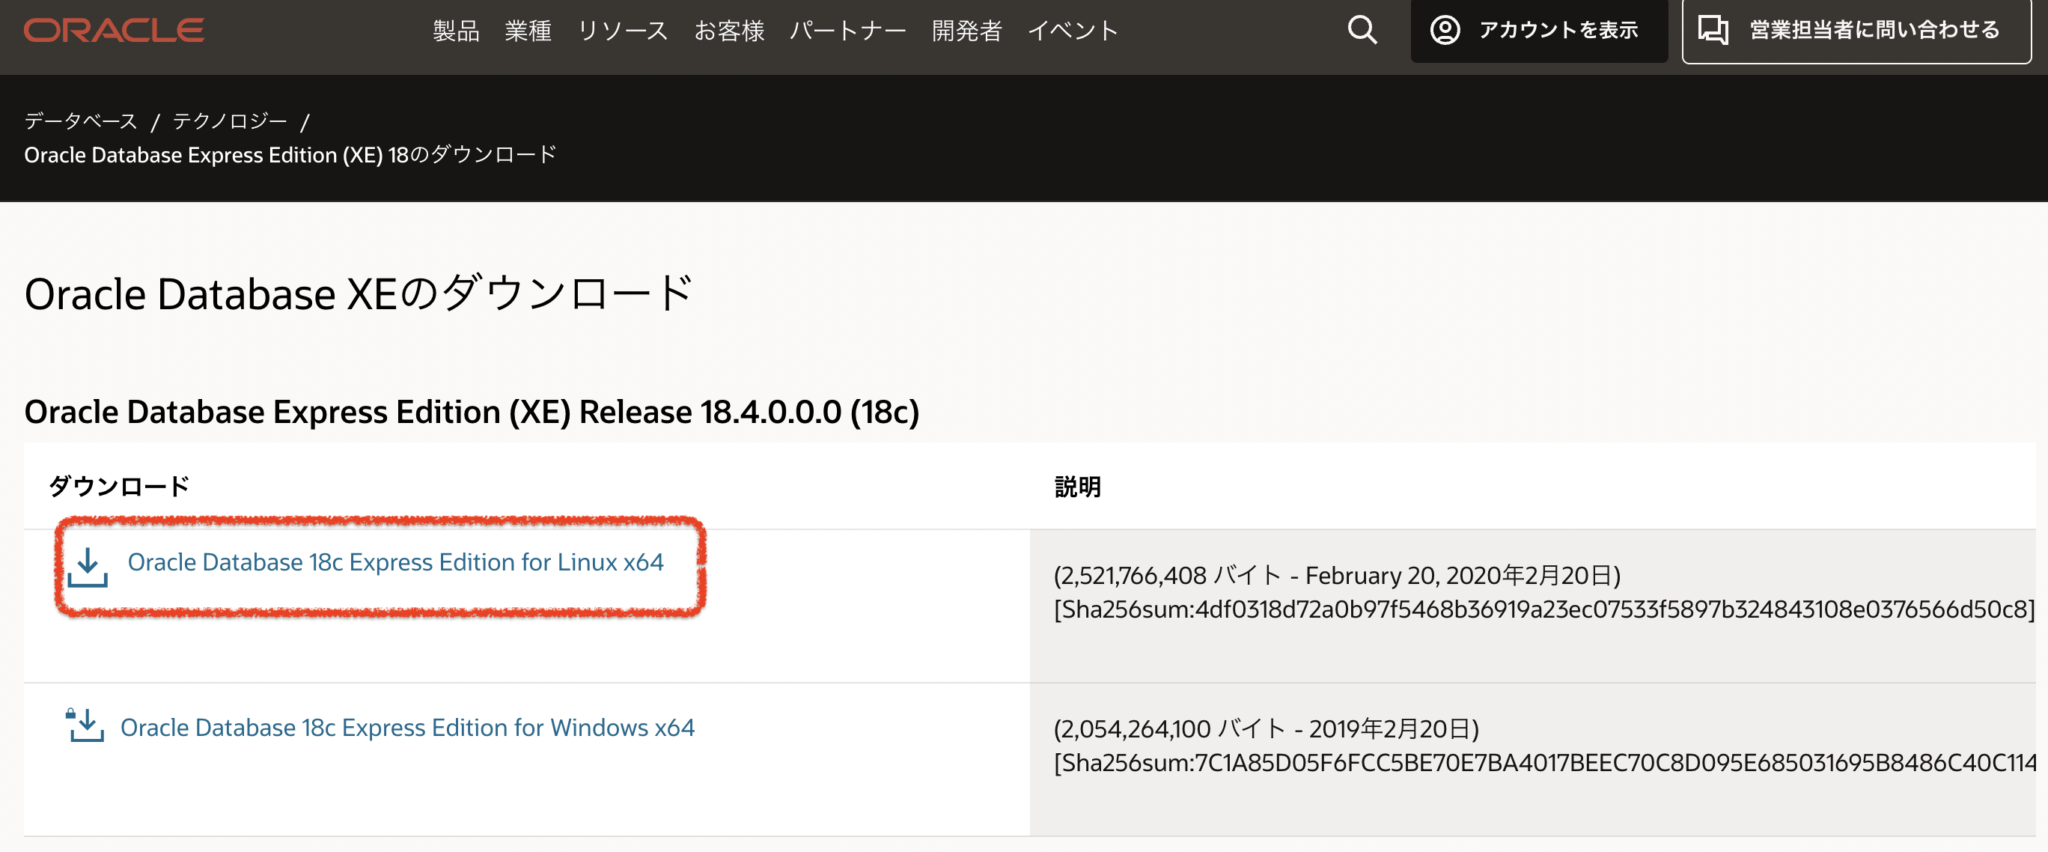Download Oracle Database 18c Express Edition for Linux x64
Screen dimensions: 2048x852
point(396,562)
